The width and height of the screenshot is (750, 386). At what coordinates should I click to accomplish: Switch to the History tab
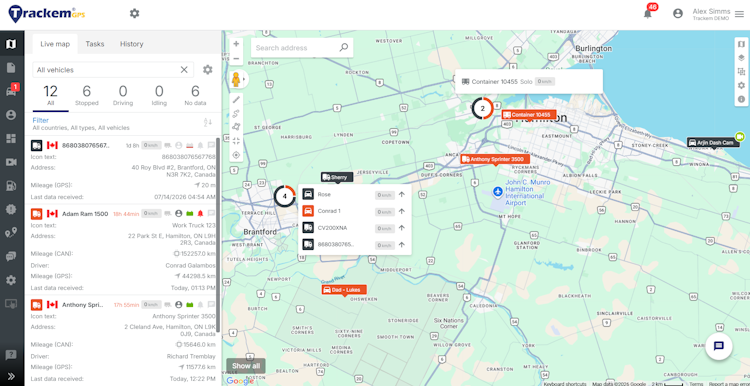[x=132, y=44]
